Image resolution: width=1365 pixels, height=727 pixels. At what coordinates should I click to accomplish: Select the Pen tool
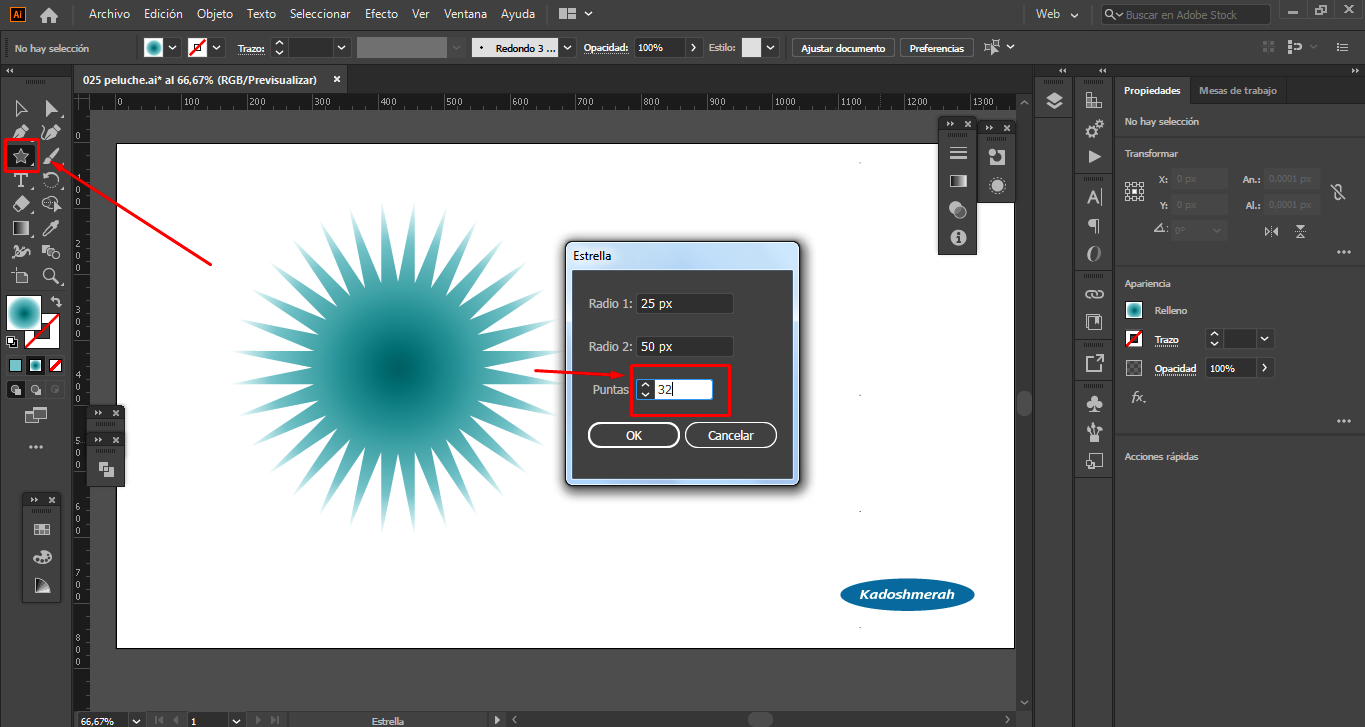pyautogui.click(x=21, y=132)
